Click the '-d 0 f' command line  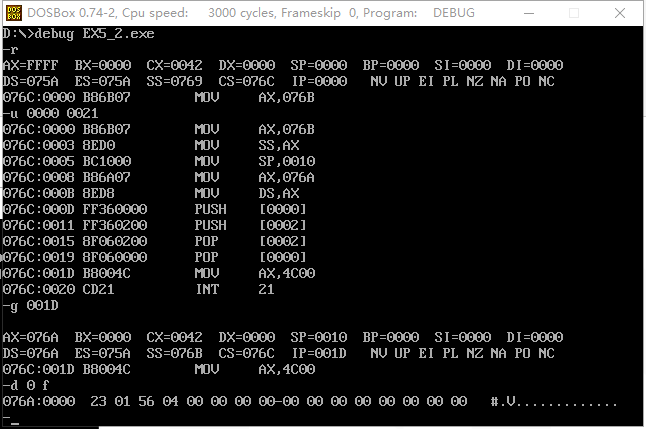(x=26, y=385)
